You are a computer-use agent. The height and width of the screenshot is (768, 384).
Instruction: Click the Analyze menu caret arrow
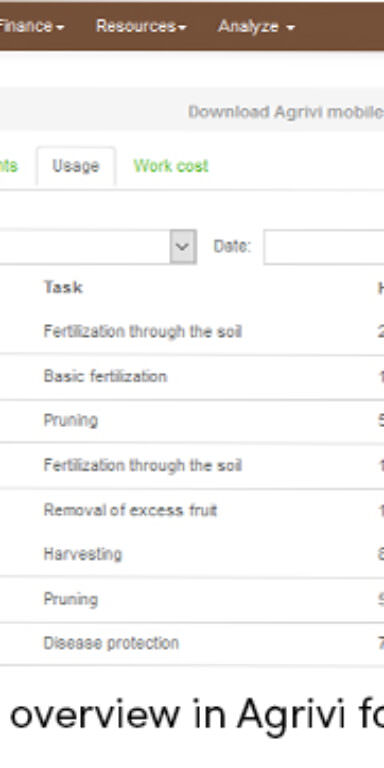pyautogui.click(x=290, y=28)
